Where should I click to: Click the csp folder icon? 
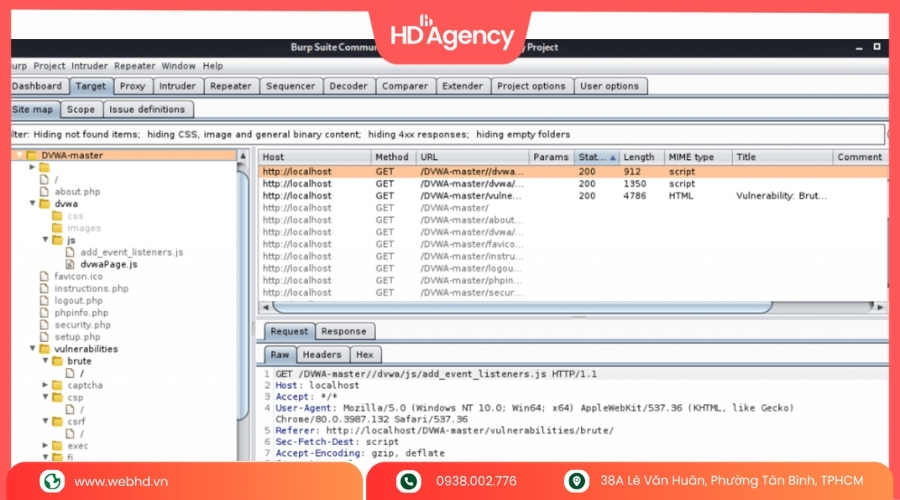(x=57, y=397)
